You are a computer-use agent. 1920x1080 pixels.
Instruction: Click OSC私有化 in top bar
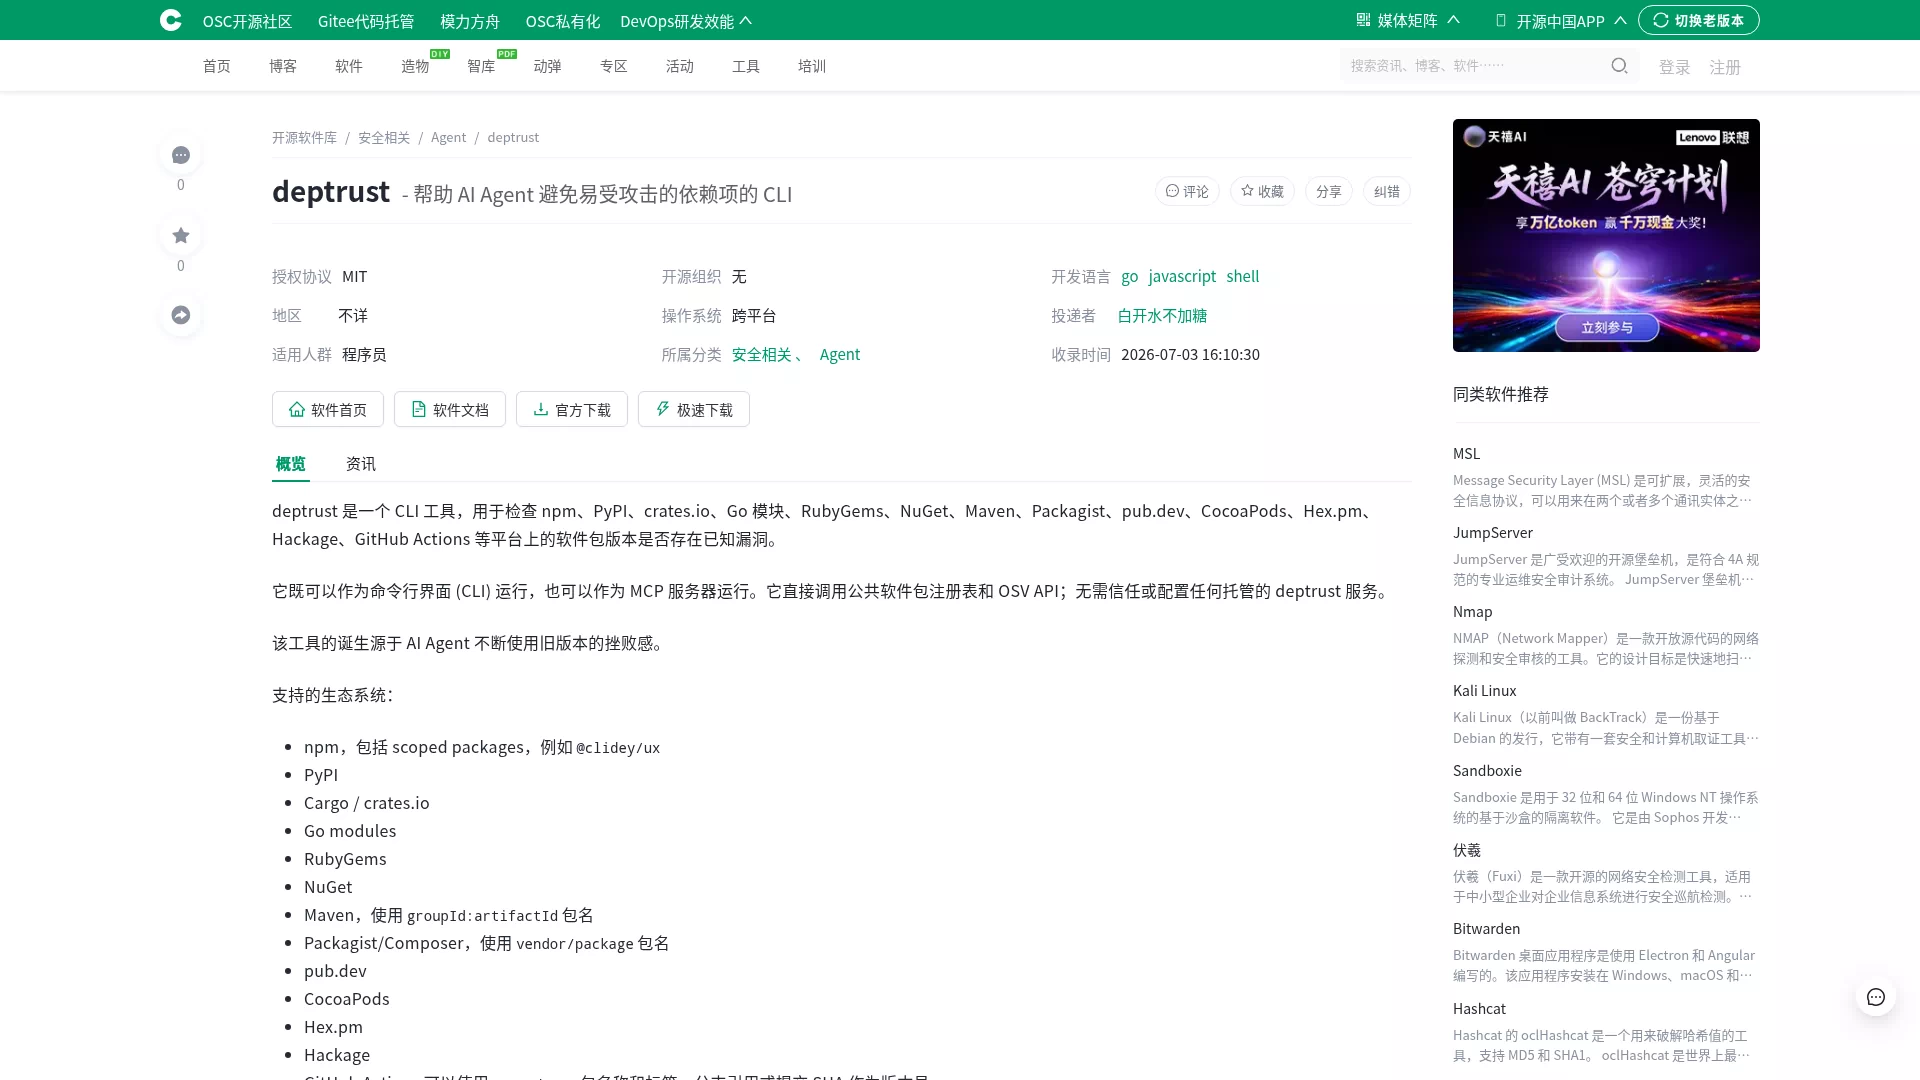coord(563,21)
